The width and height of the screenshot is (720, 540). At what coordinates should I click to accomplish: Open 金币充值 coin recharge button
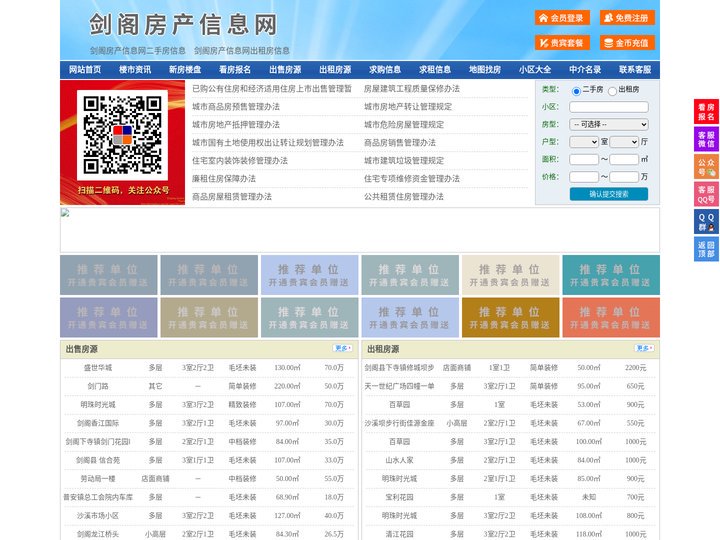pyautogui.click(x=627, y=43)
